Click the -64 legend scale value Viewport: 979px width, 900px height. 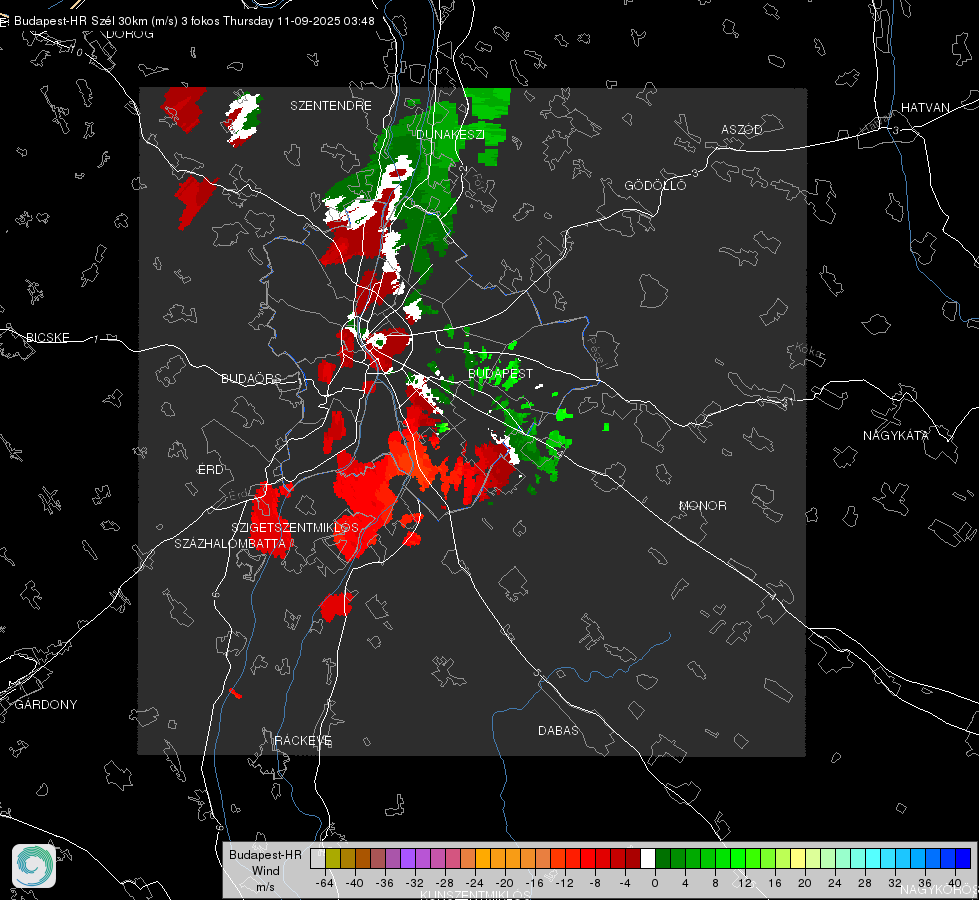[325, 883]
